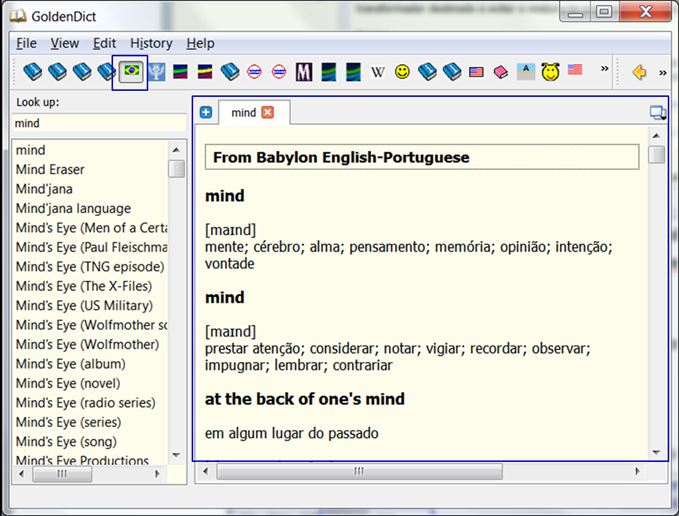Click 'em algum lugar do passado' text
Image resolution: width=679 pixels, height=516 pixels.
click(292, 433)
